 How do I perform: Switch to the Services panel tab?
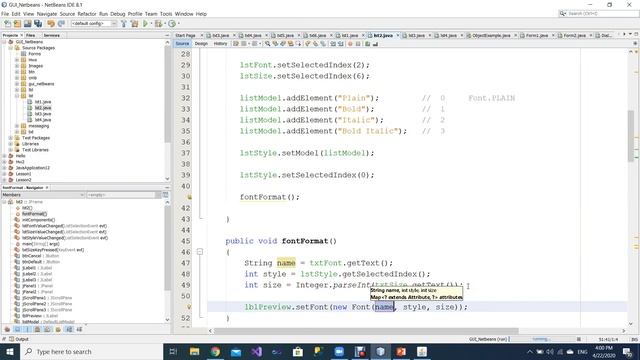click(51, 36)
